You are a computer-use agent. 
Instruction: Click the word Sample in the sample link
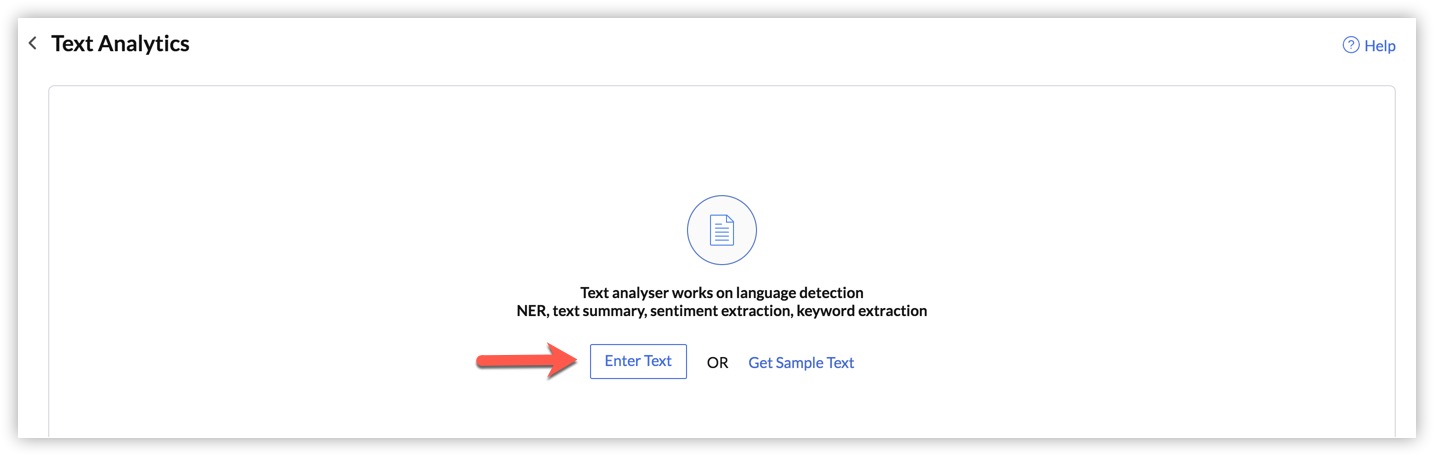click(800, 363)
